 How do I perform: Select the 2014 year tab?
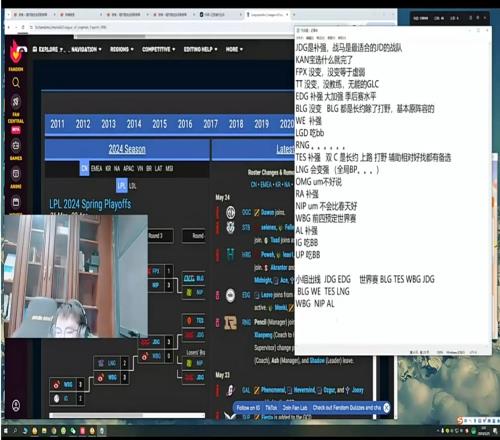pos(134,124)
